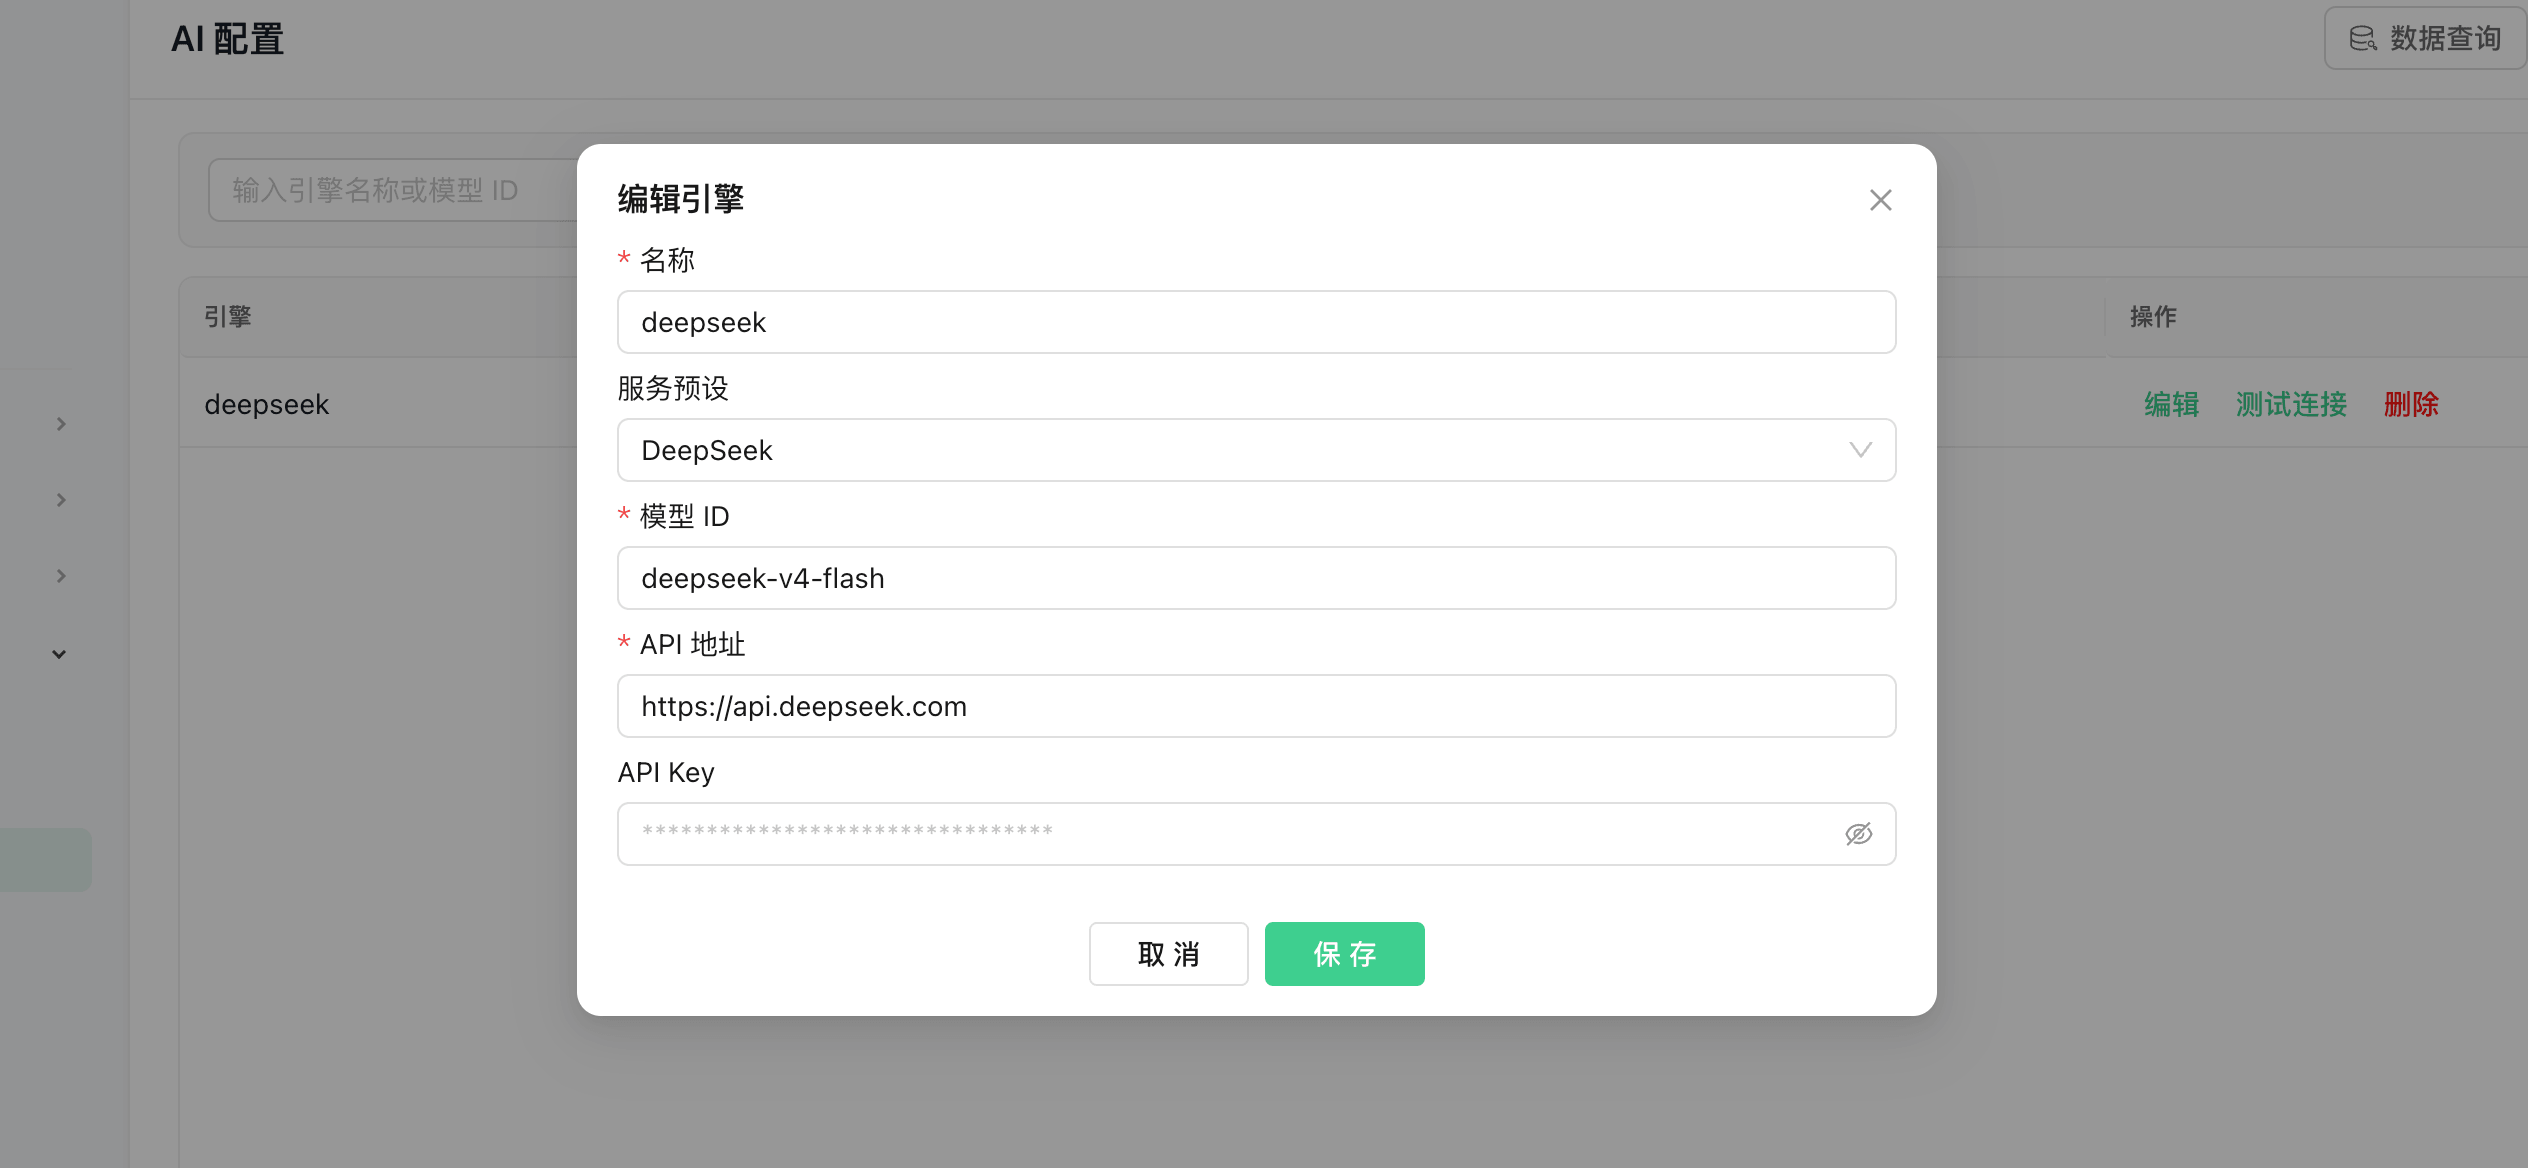The height and width of the screenshot is (1168, 2528).
Task: Toggle API Key visibility eye icon
Action: point(1858,834)
